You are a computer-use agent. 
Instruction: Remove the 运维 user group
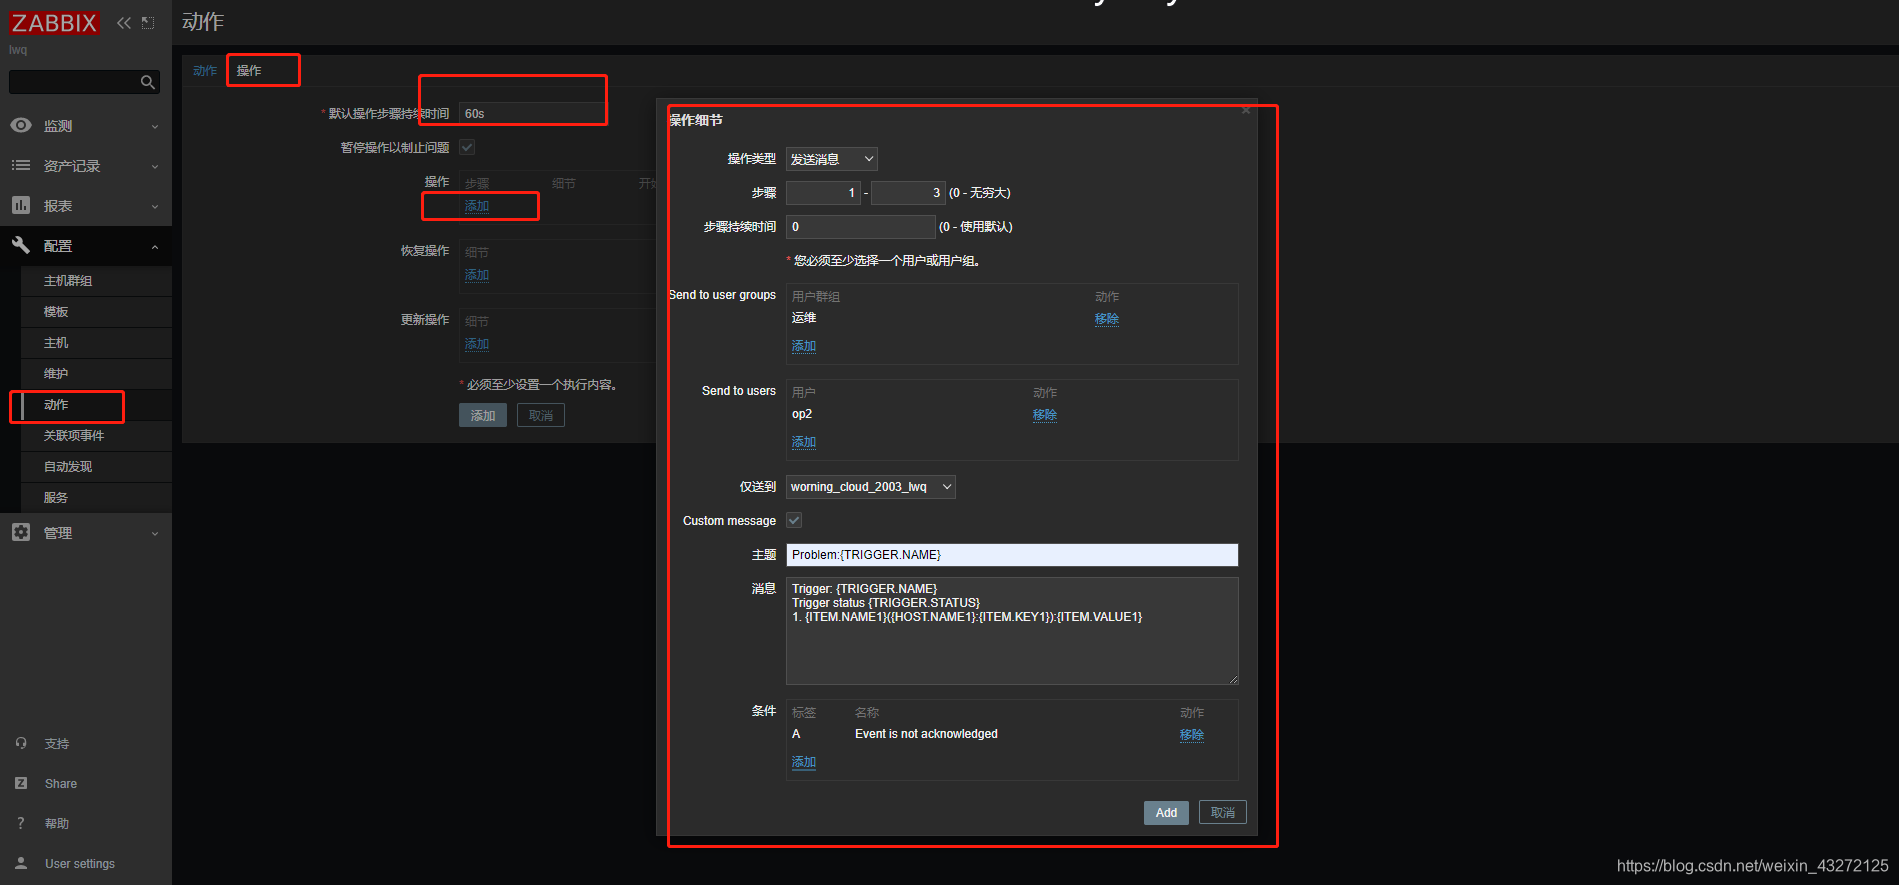[1107, 319]
